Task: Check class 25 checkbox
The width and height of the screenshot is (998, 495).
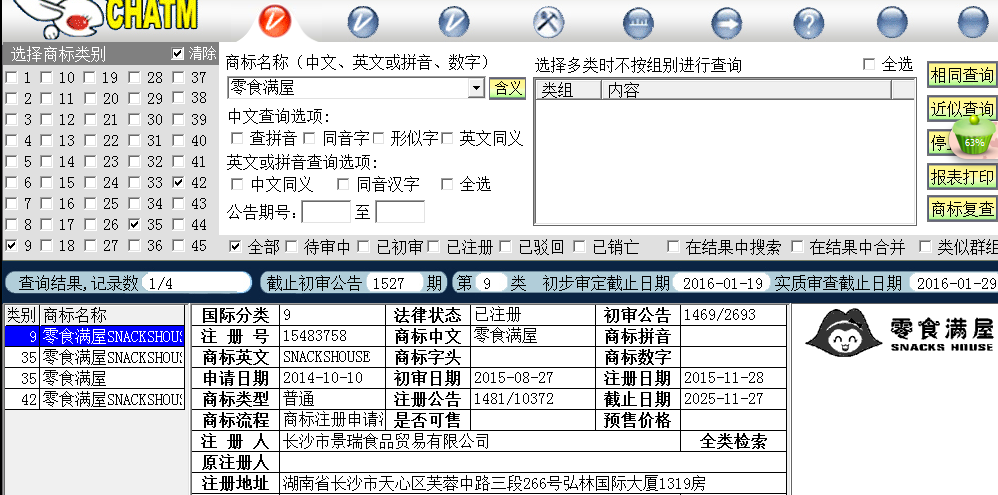Action: click(x=90, y=204)
